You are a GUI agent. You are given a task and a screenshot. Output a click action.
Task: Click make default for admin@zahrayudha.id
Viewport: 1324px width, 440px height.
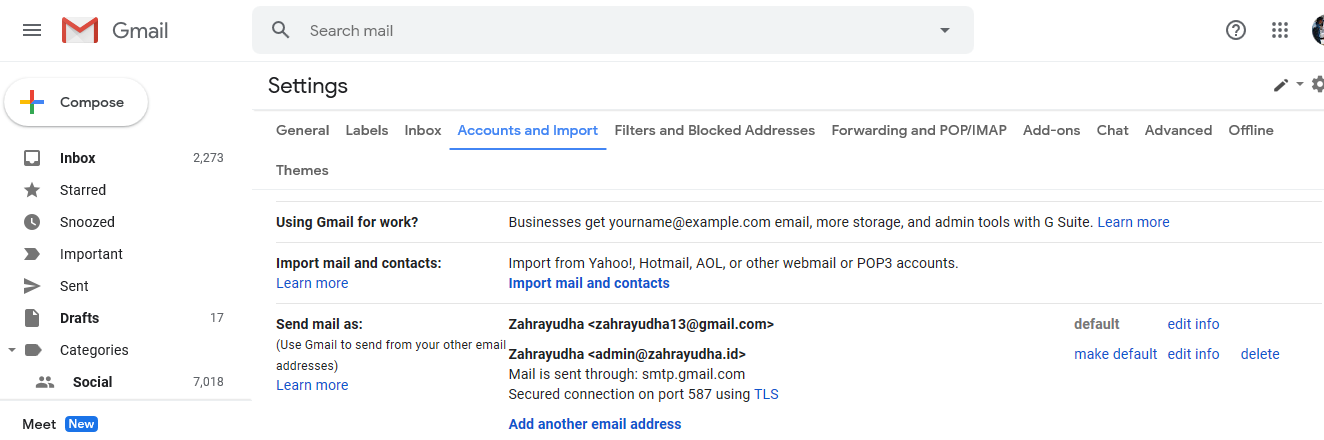1115,354
